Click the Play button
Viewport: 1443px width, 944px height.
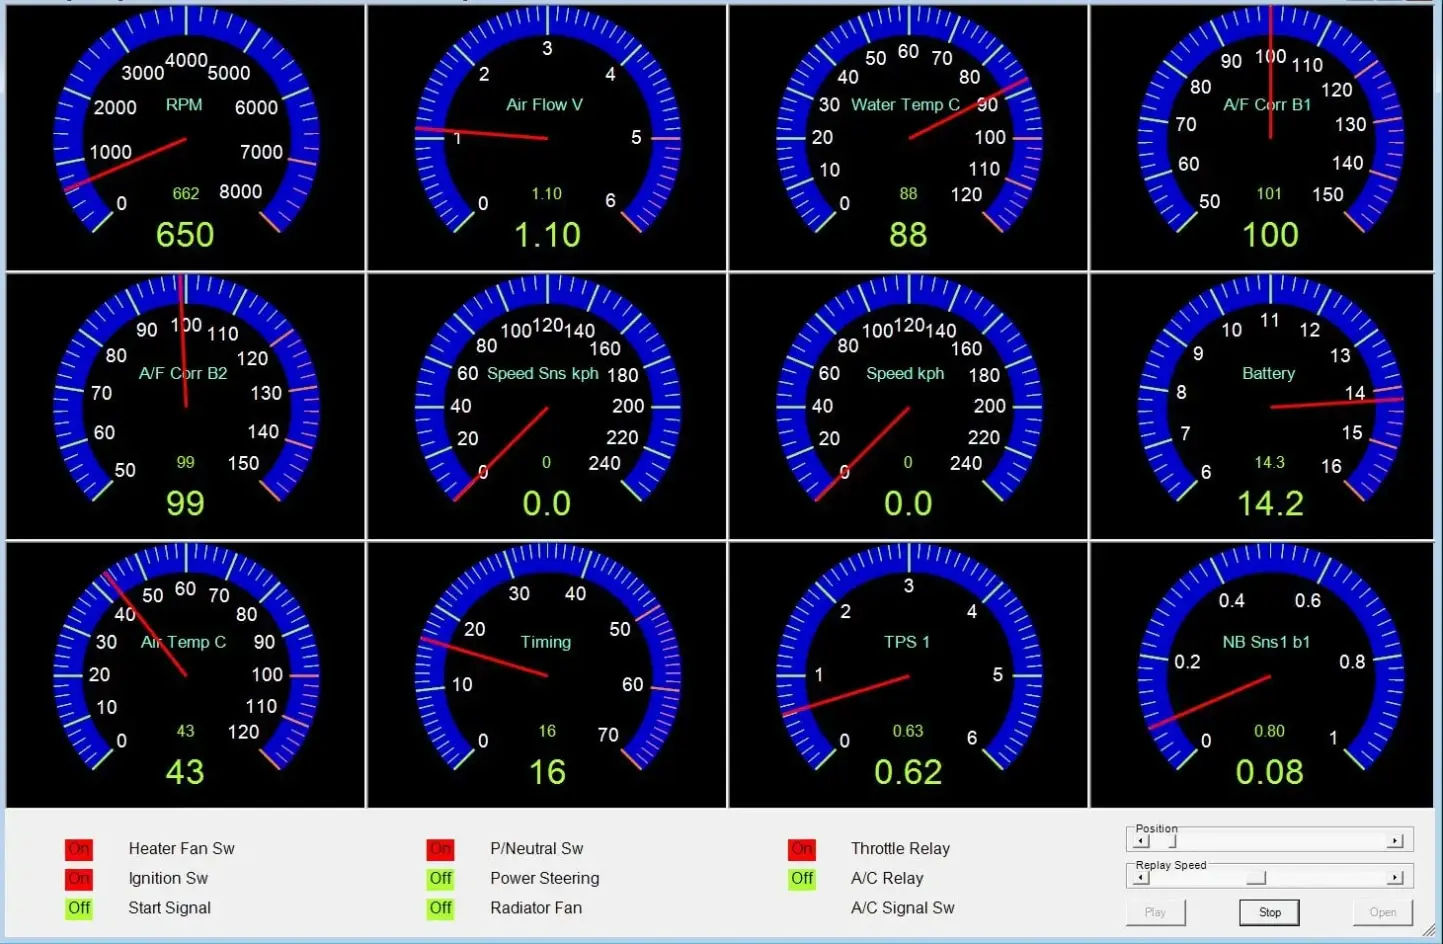click(x=1155, y=912)
